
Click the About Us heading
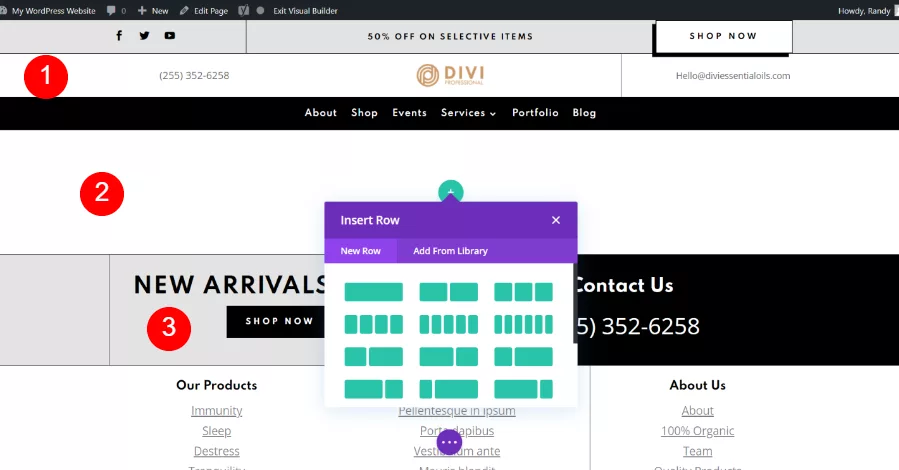pyautogui.click(x=698, y=385)
